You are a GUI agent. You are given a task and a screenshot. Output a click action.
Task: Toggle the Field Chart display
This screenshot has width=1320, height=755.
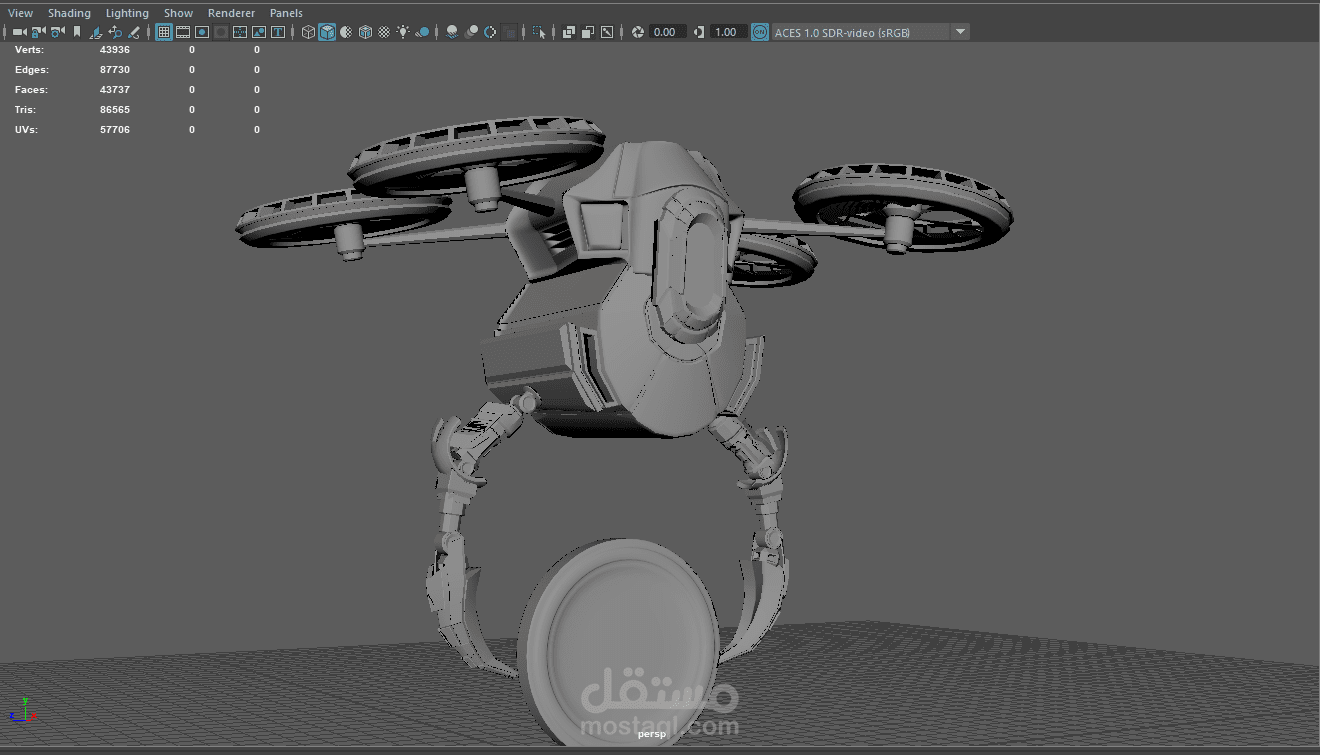click(240, 32)
